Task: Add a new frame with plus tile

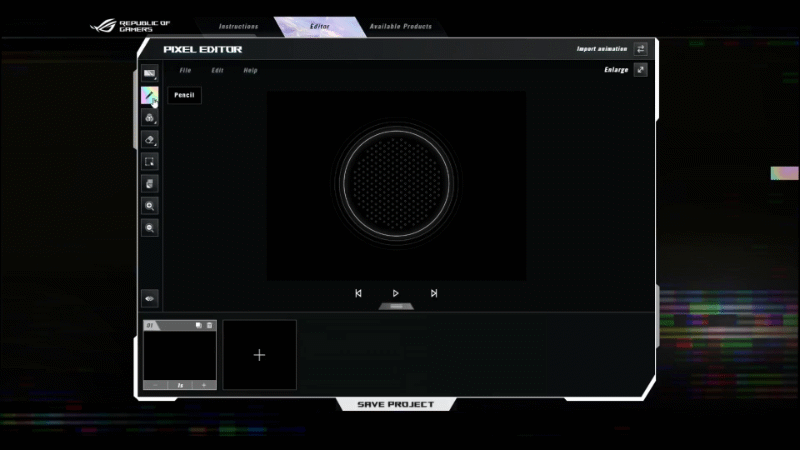Action: pyautogui.click(x=259, y=355)
